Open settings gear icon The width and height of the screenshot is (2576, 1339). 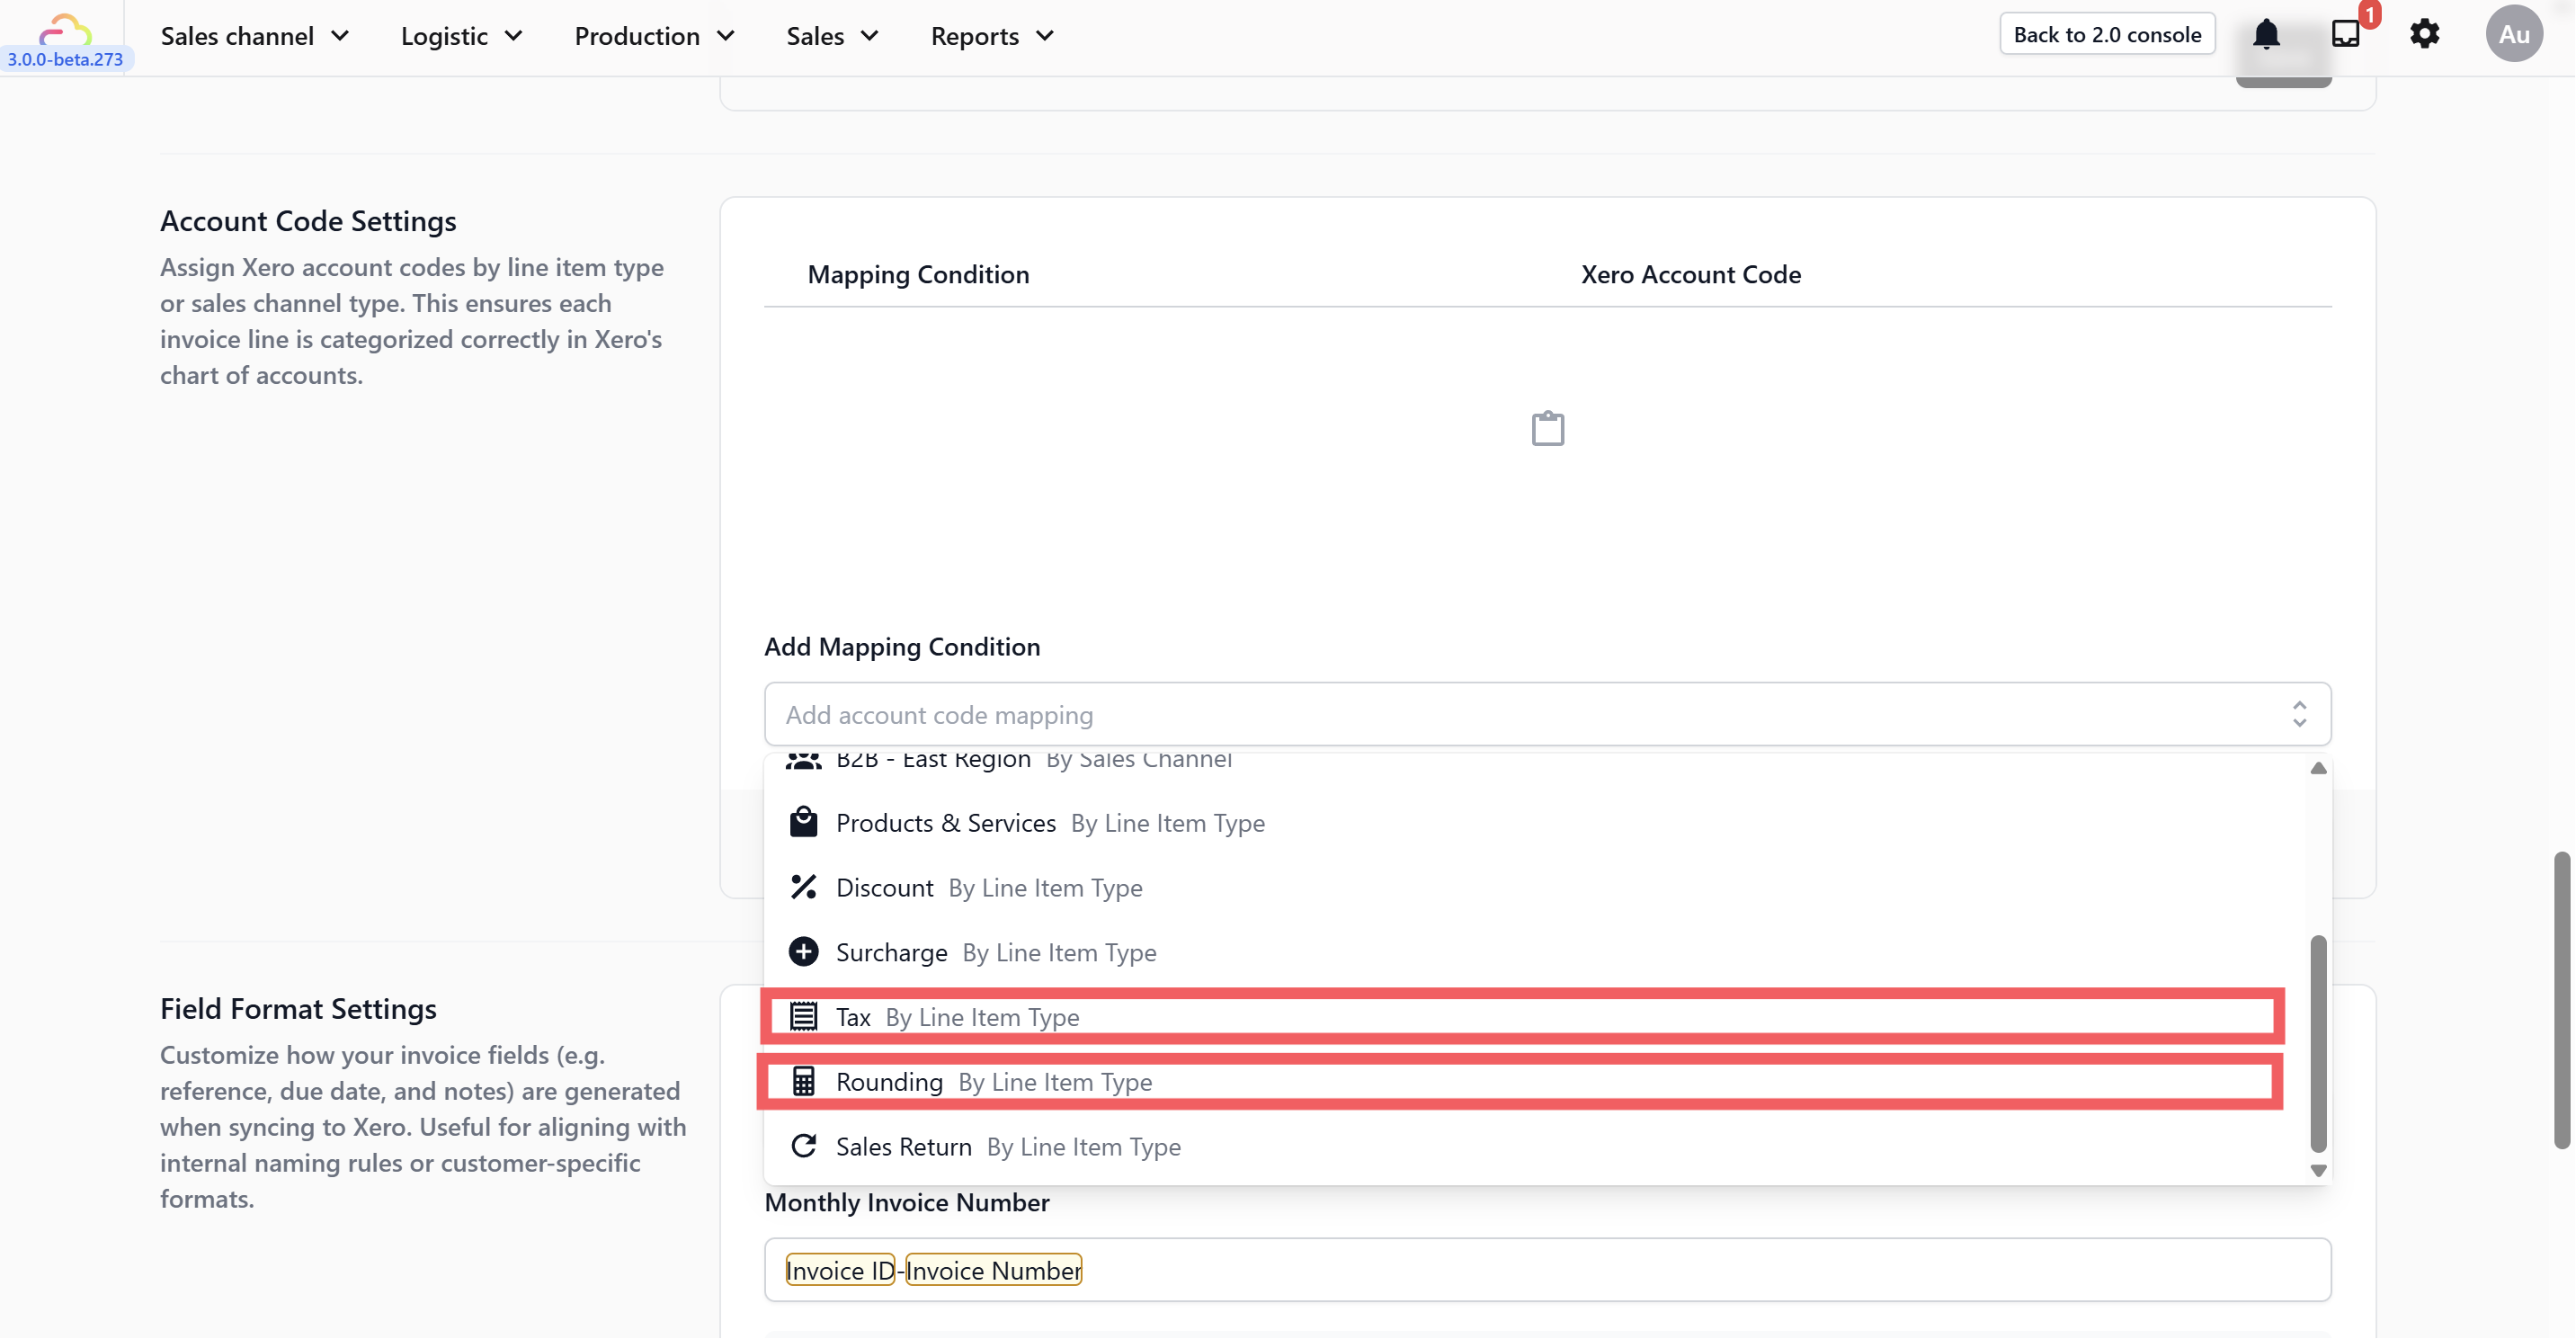coord(2424,35)
